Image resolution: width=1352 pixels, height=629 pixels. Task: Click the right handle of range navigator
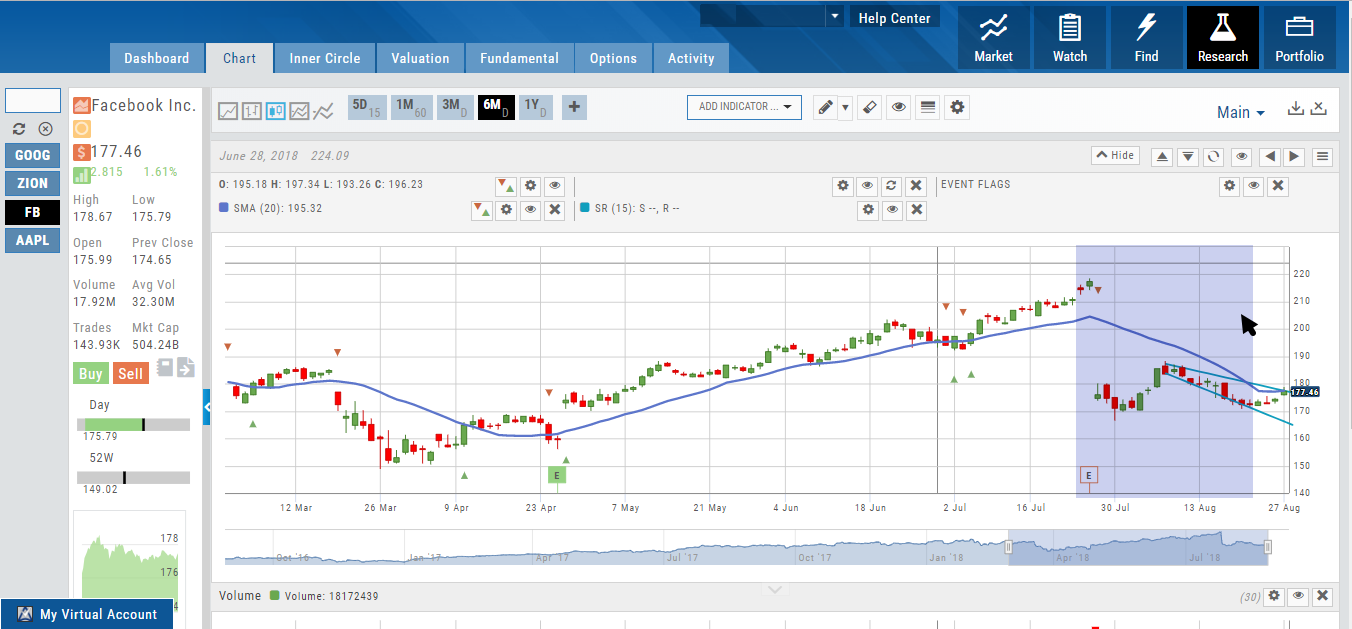[1268, 547]
